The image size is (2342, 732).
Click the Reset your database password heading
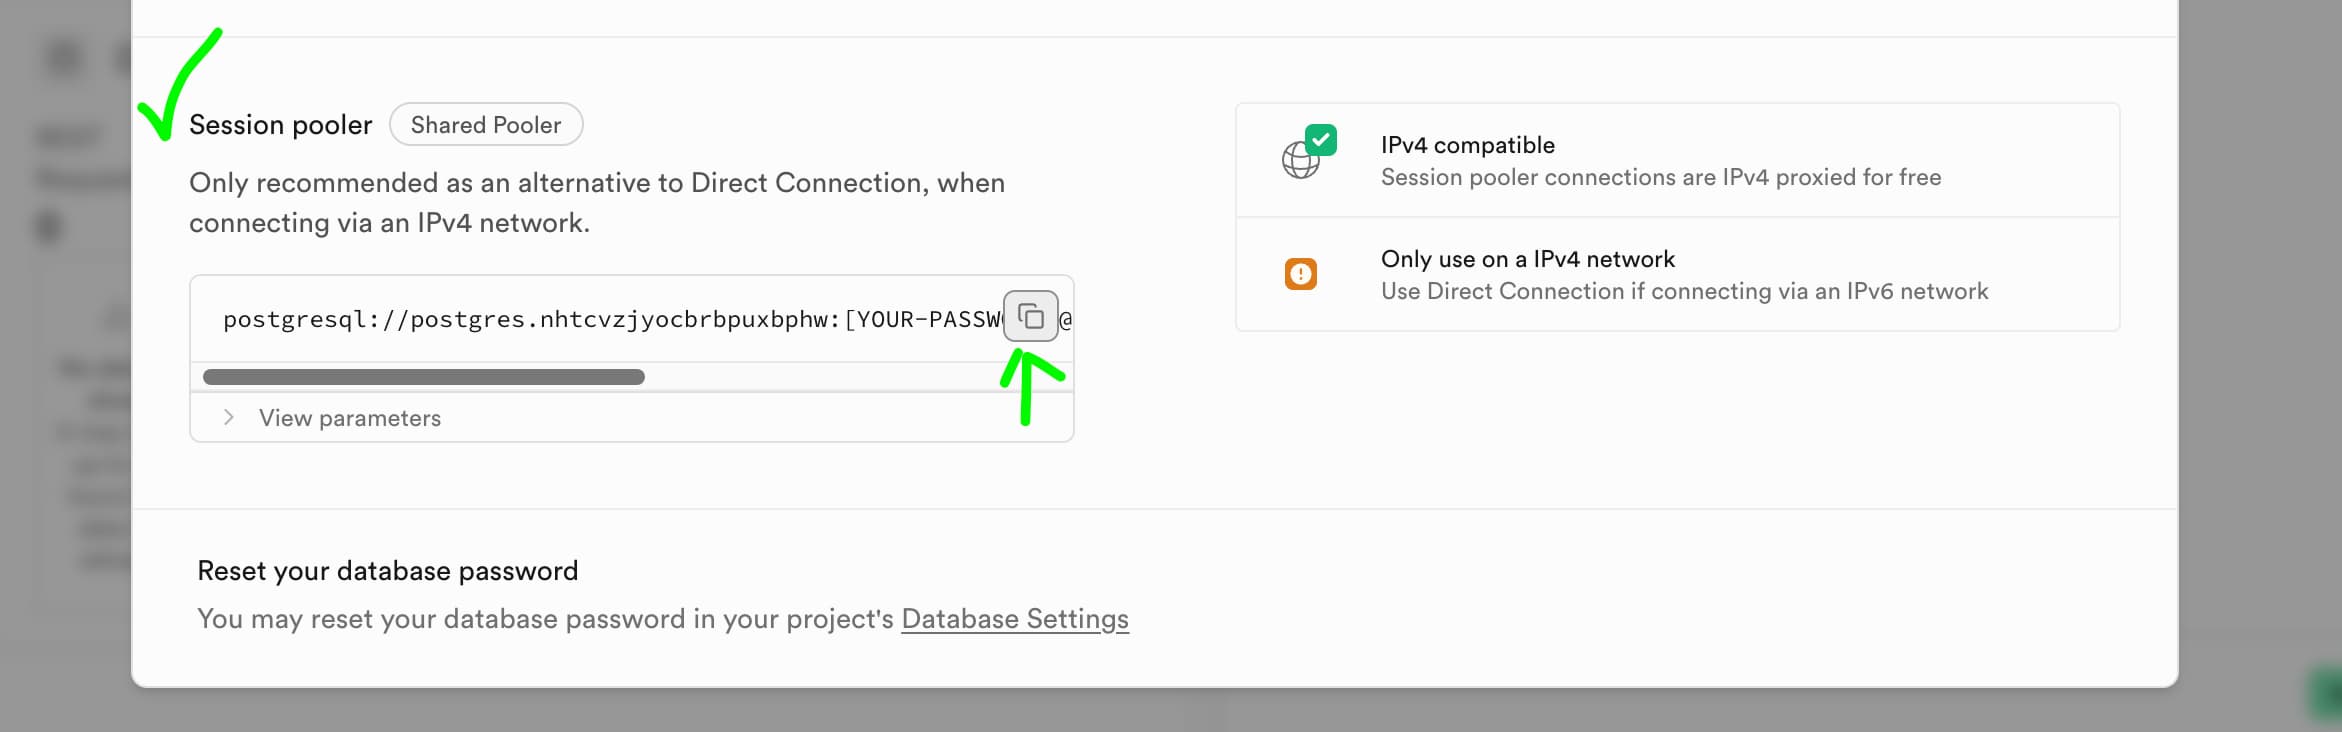pos(387,571)
